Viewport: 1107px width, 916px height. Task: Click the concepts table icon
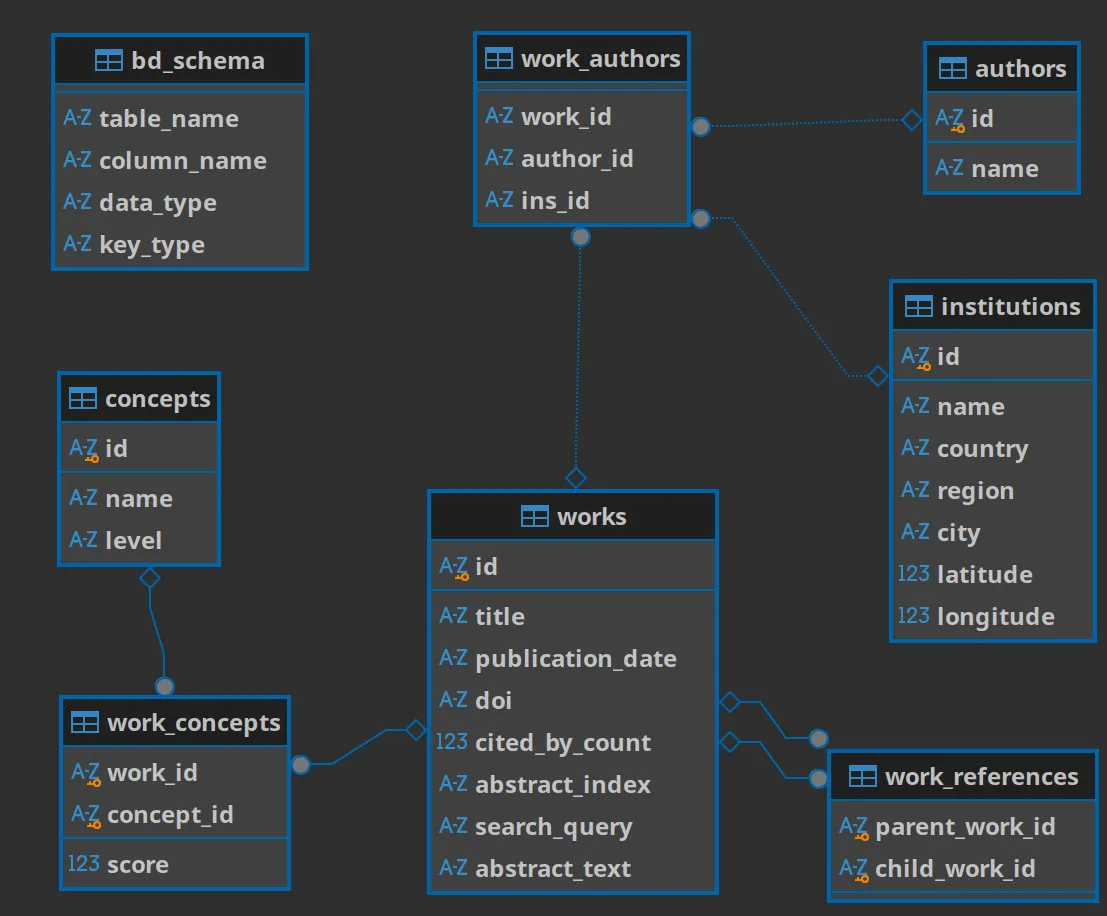tap(83, 399)
